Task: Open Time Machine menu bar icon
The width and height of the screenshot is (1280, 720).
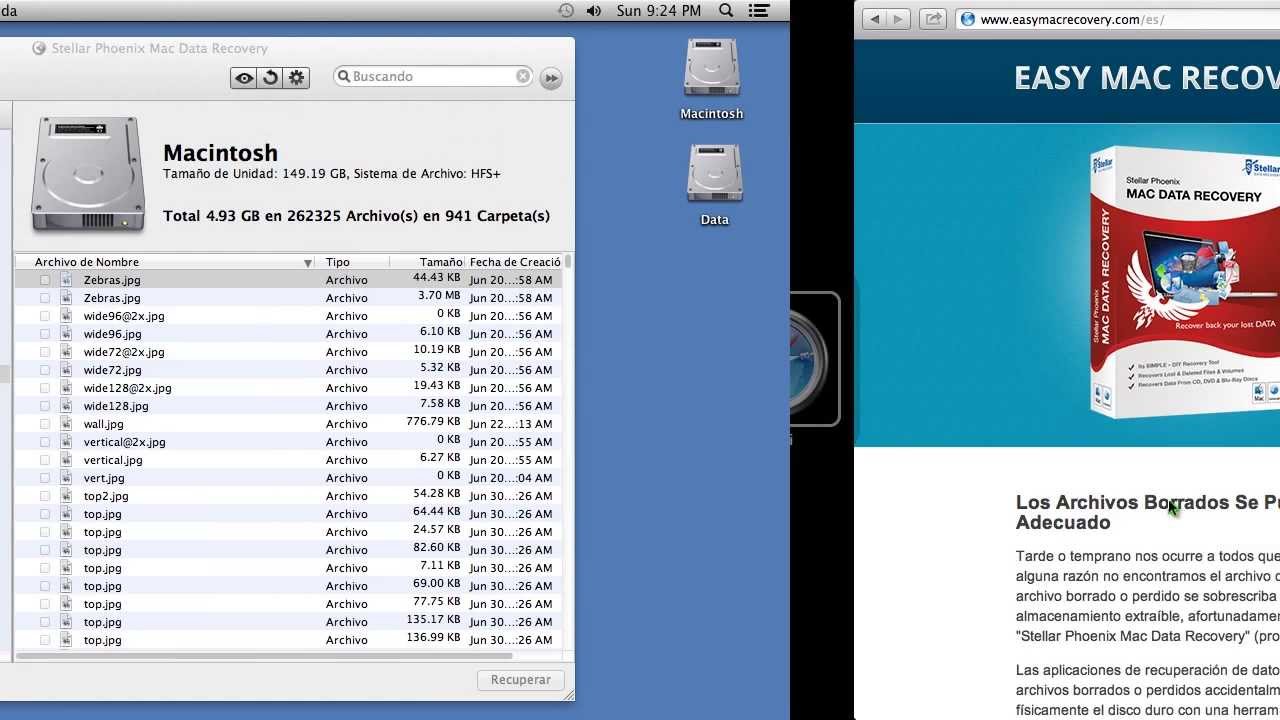Action: tap(566, 10)
